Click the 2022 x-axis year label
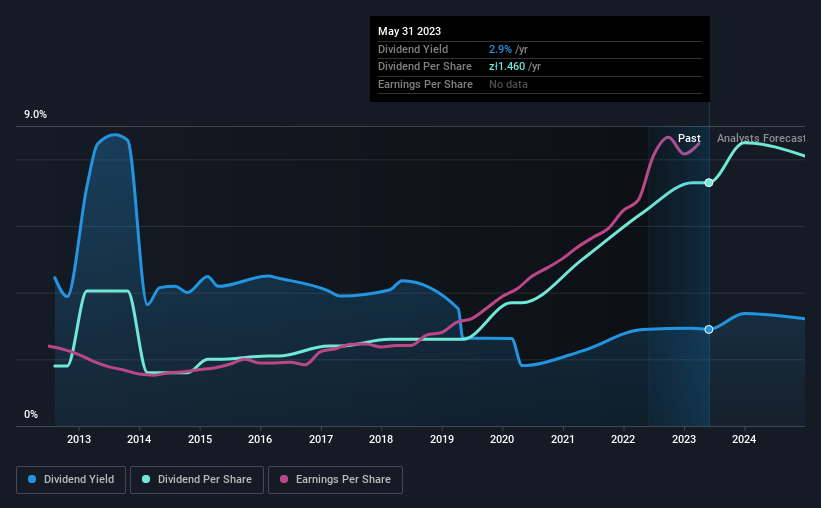Viewport: 821px width, 508px height. click(x=623, y=440)
